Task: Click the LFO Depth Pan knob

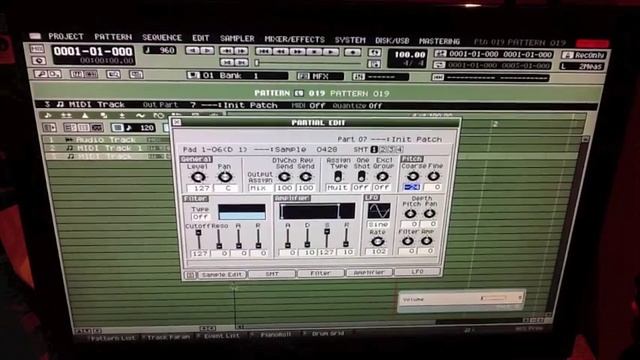Action: click(429, 213)
